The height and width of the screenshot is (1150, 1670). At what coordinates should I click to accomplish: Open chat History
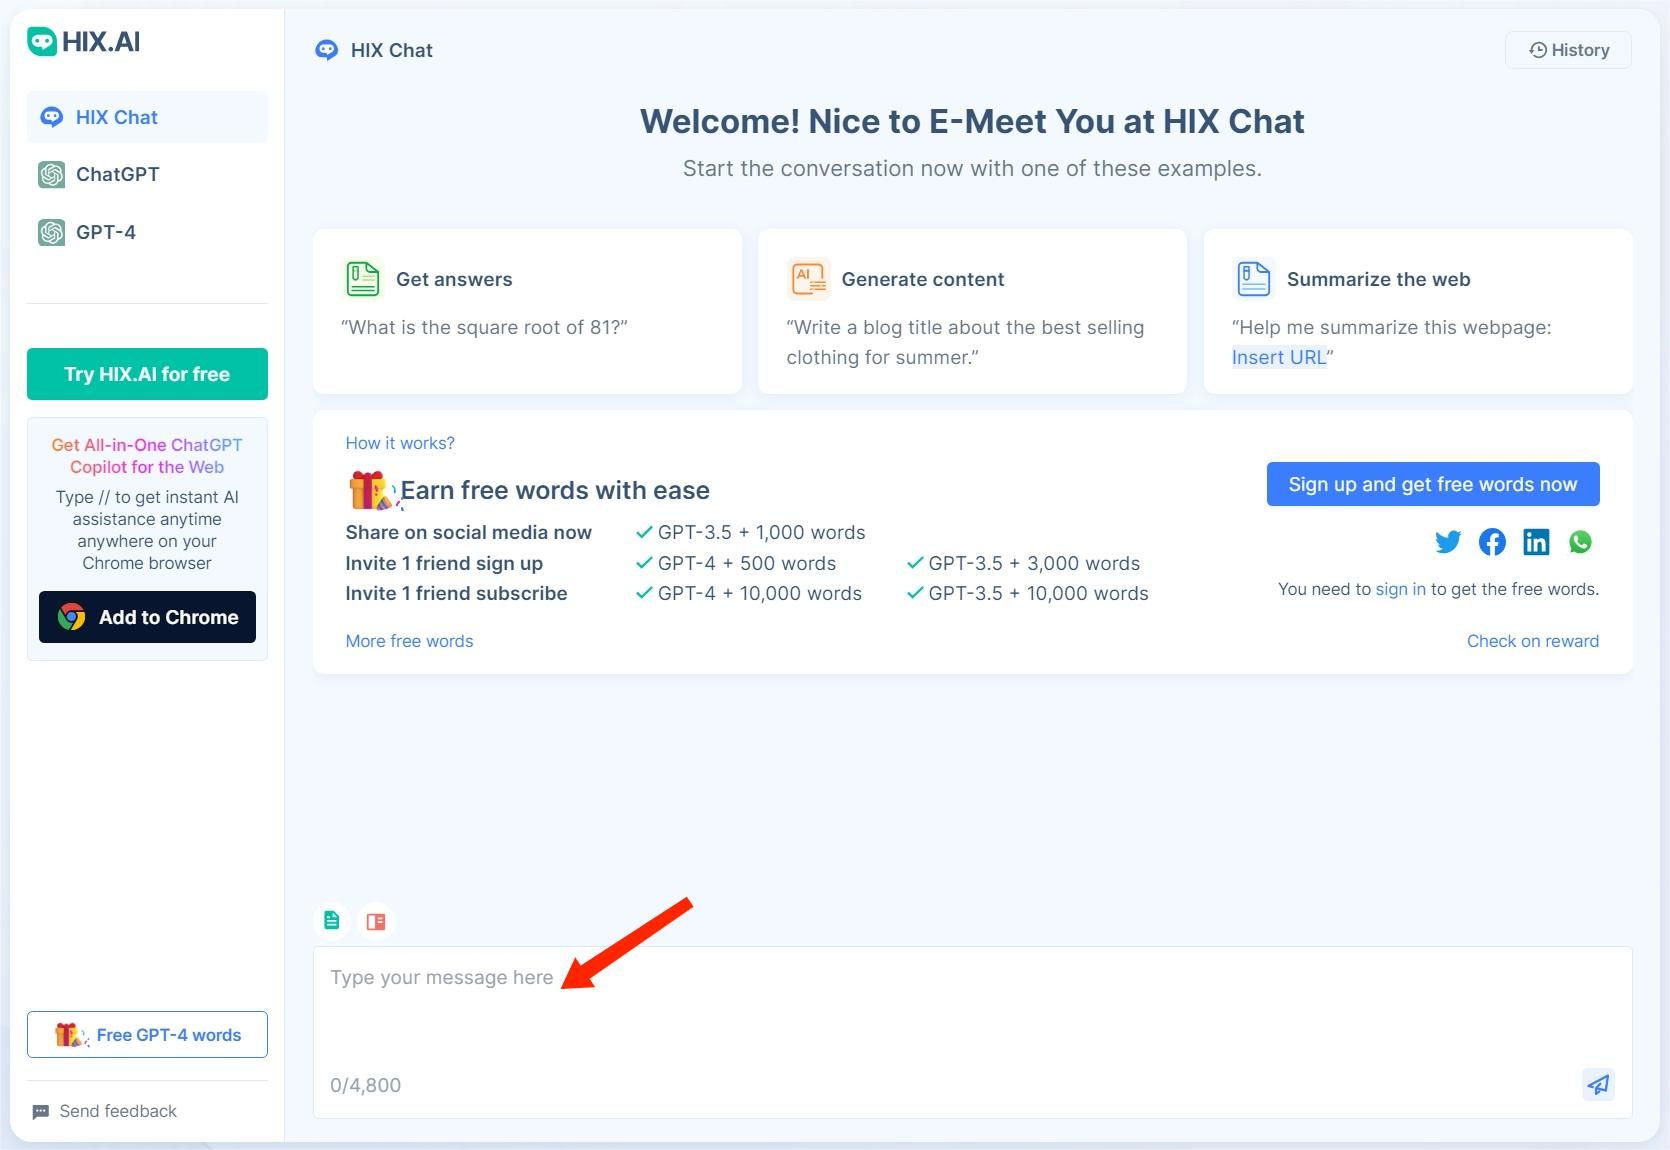click(1568, 50)
